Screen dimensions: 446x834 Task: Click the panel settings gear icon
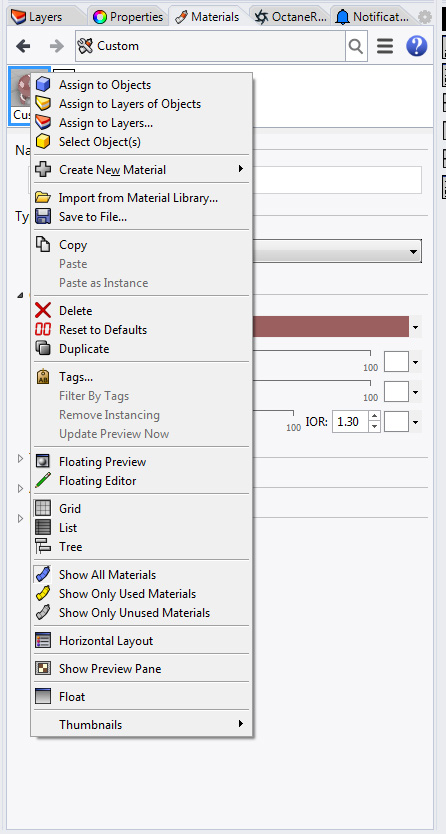[425, 17]
